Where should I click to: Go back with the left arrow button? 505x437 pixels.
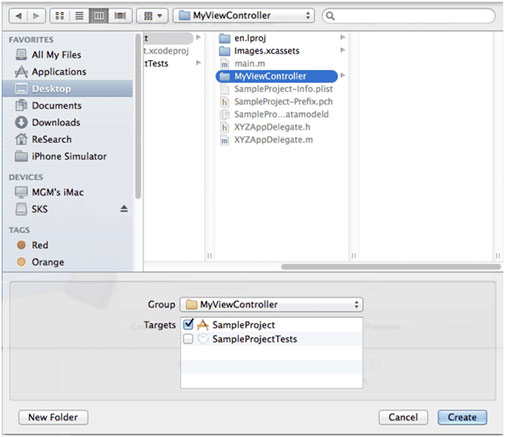tap(19, 16)
